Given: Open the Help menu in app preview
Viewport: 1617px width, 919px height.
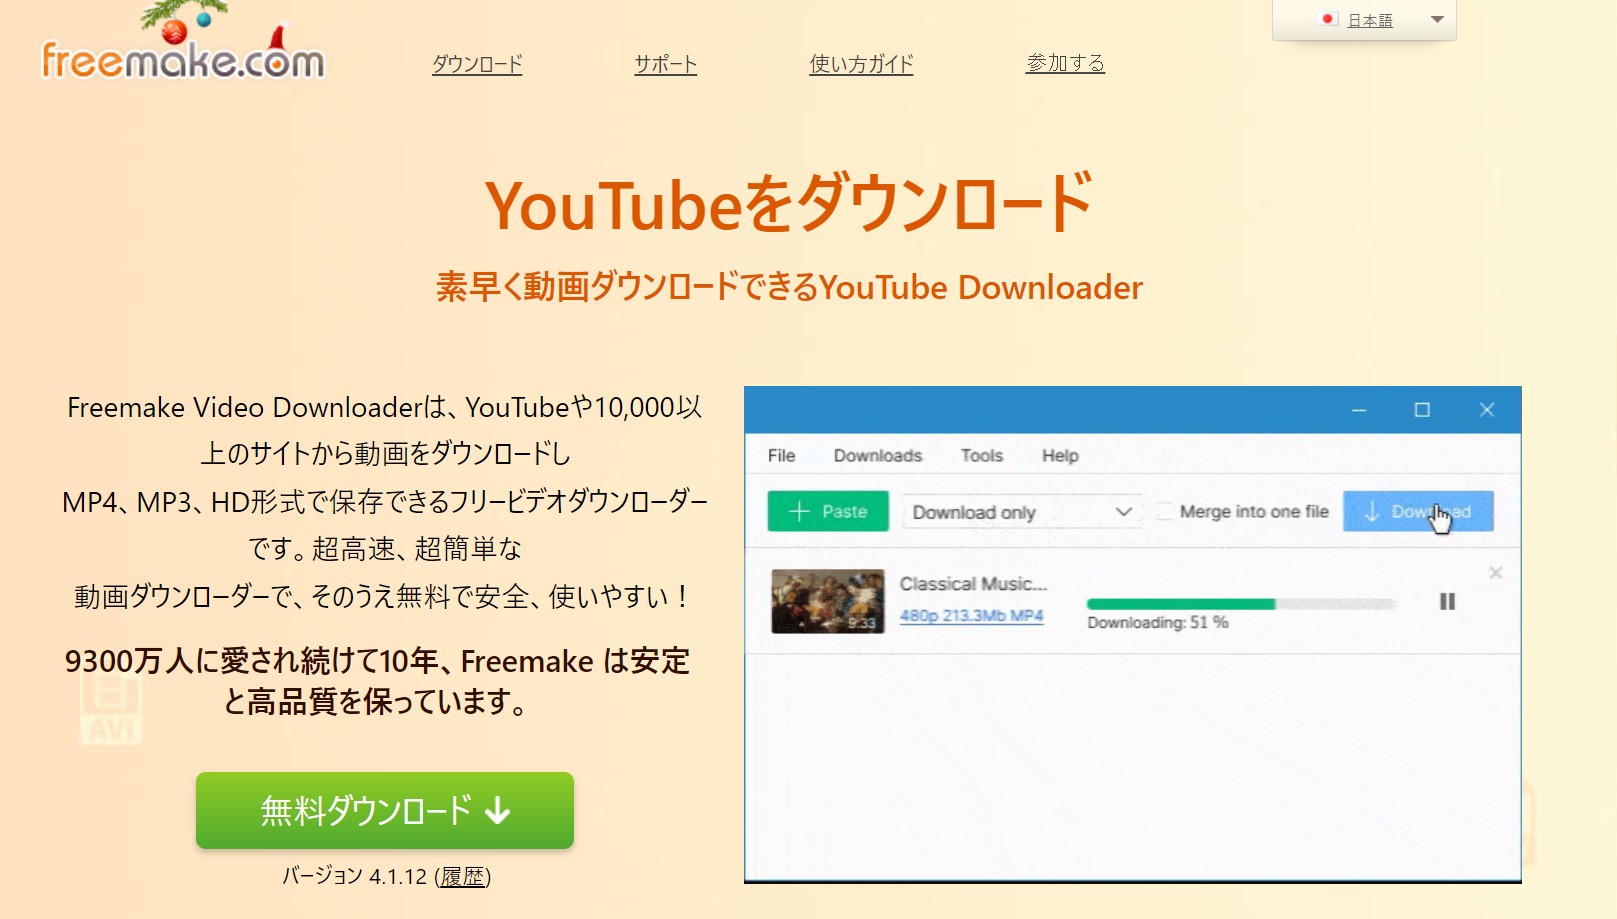Looking at the screenshot, I should [1060, 456].
